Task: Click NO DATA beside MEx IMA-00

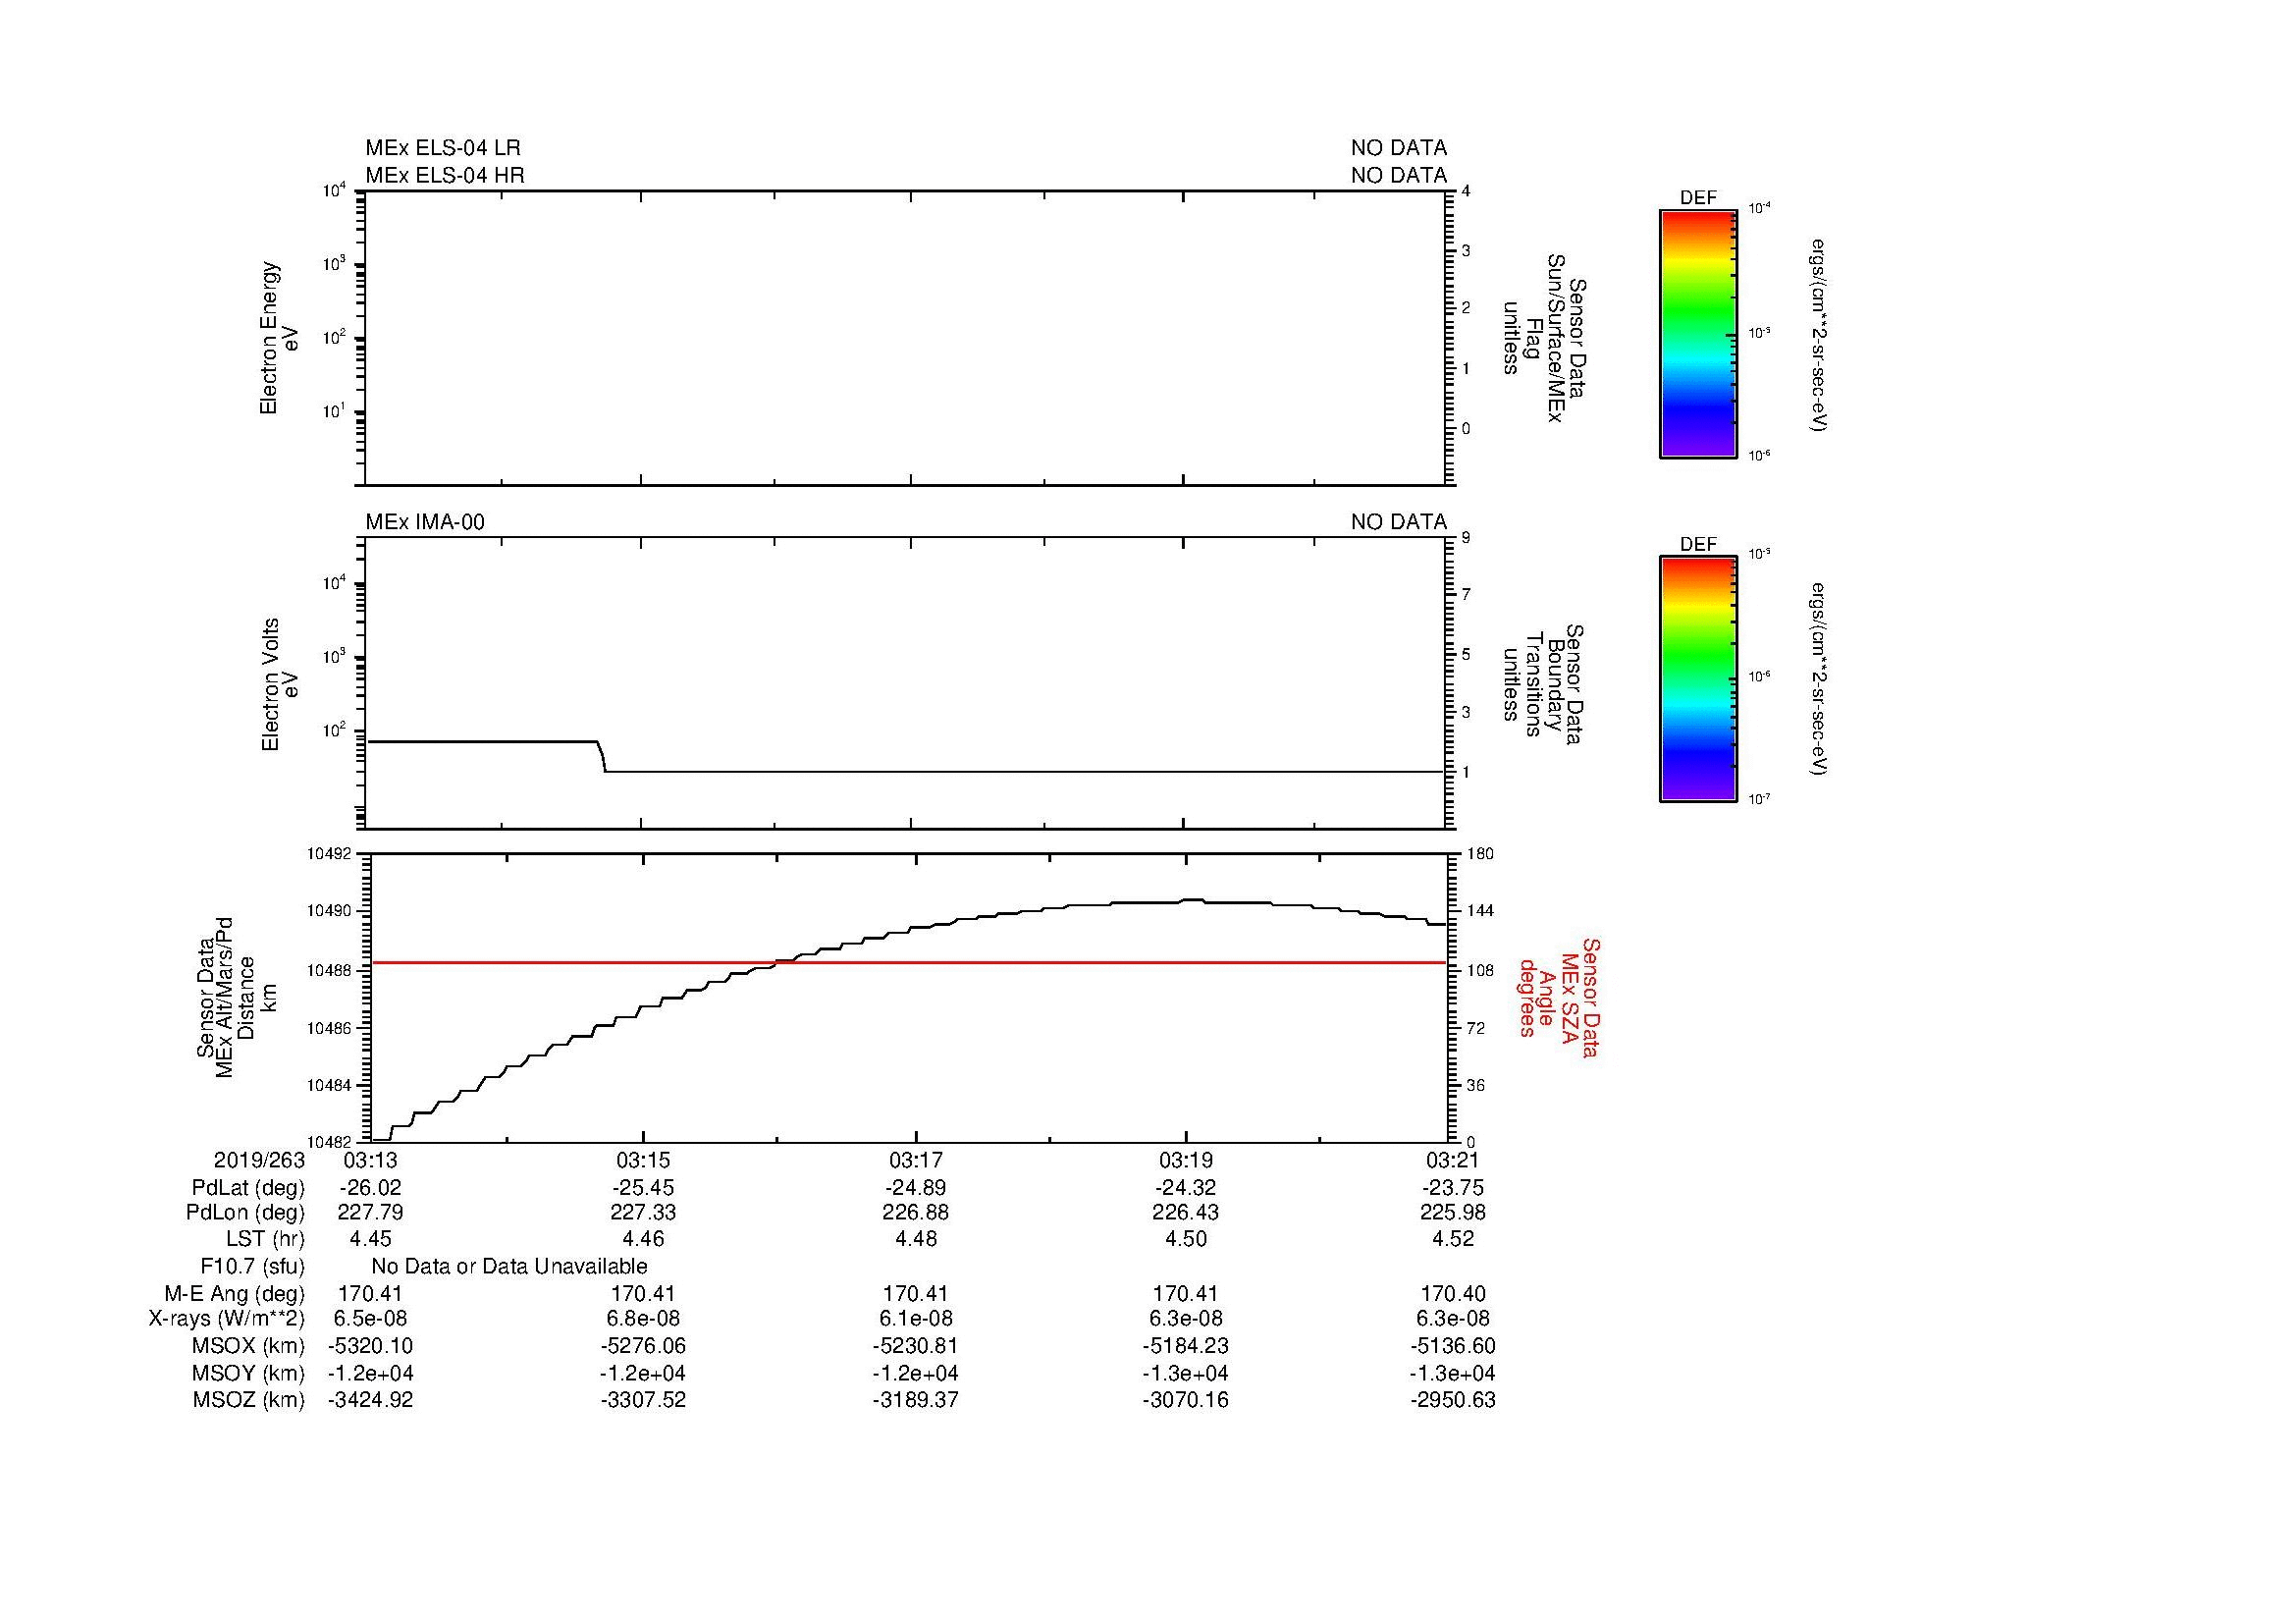Action: click(1398, 522)
